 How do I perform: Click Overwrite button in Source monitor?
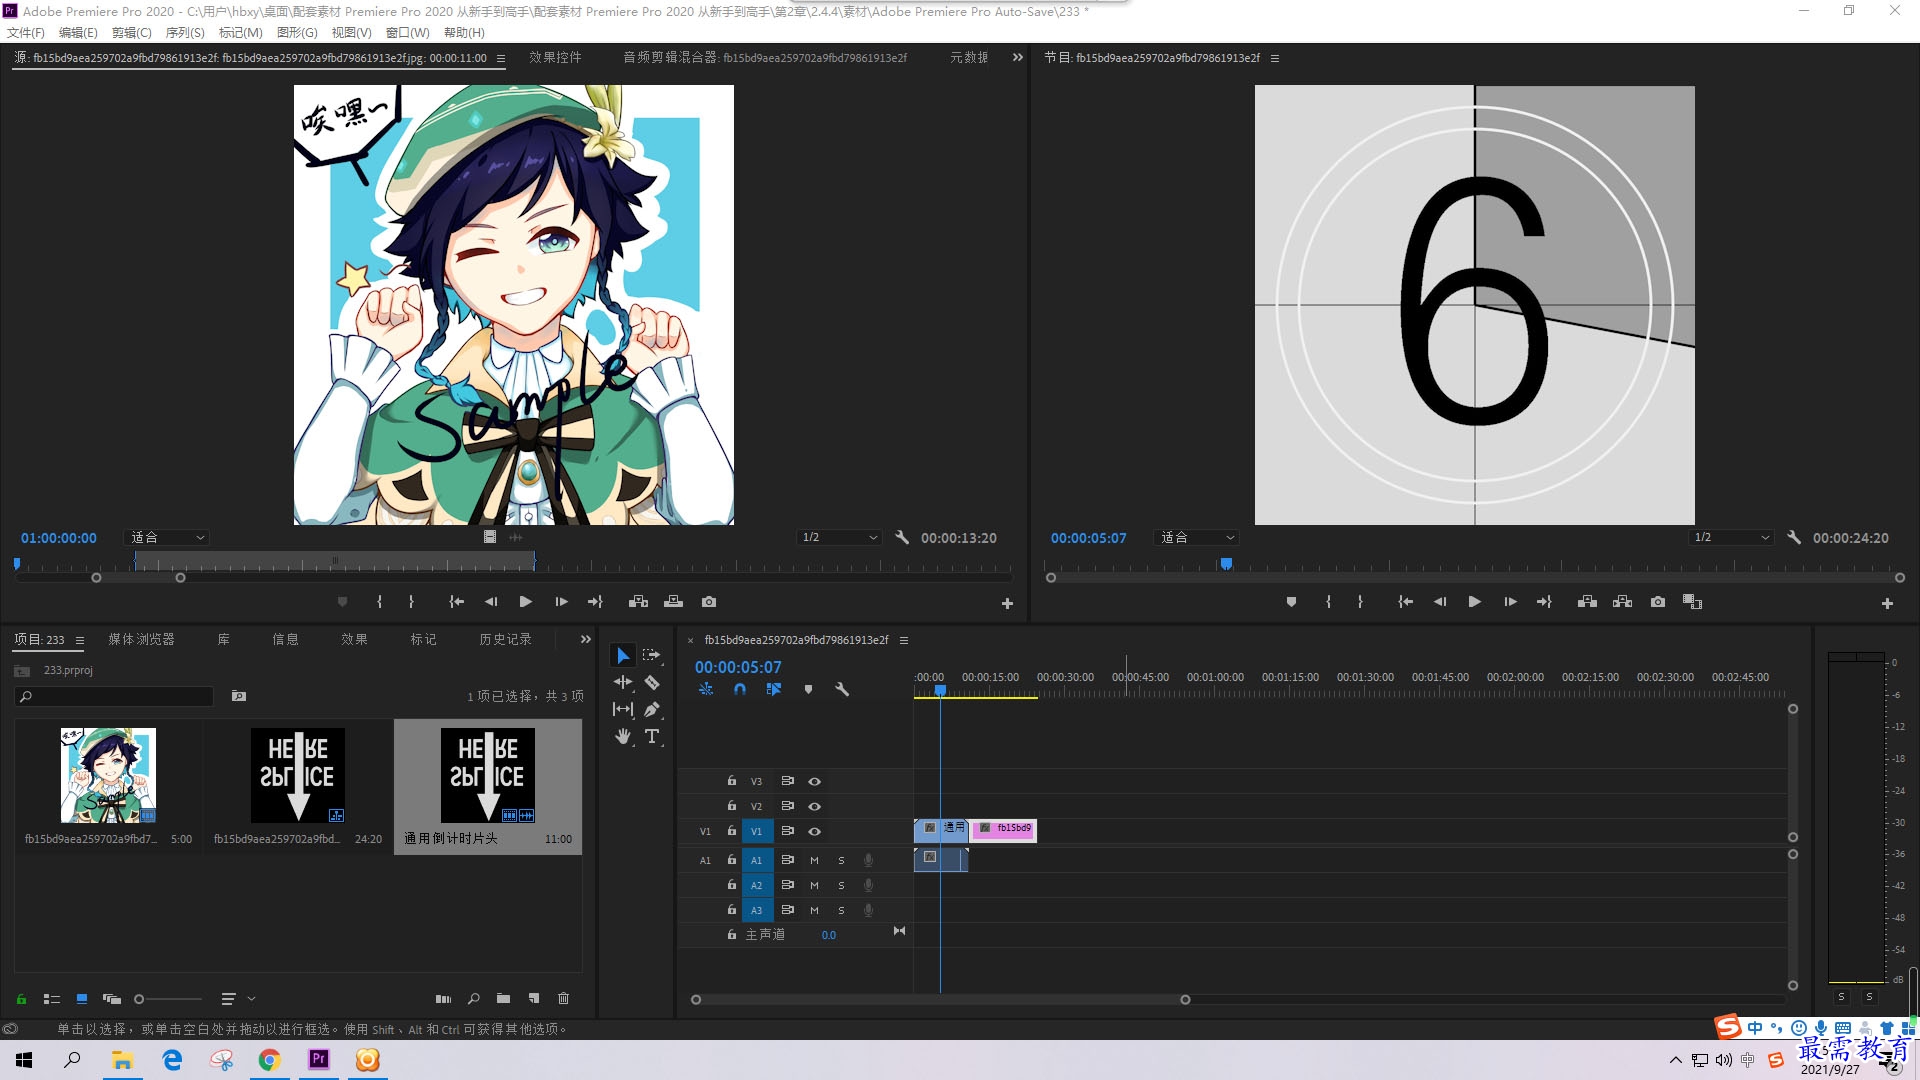(x=673, y=602)
